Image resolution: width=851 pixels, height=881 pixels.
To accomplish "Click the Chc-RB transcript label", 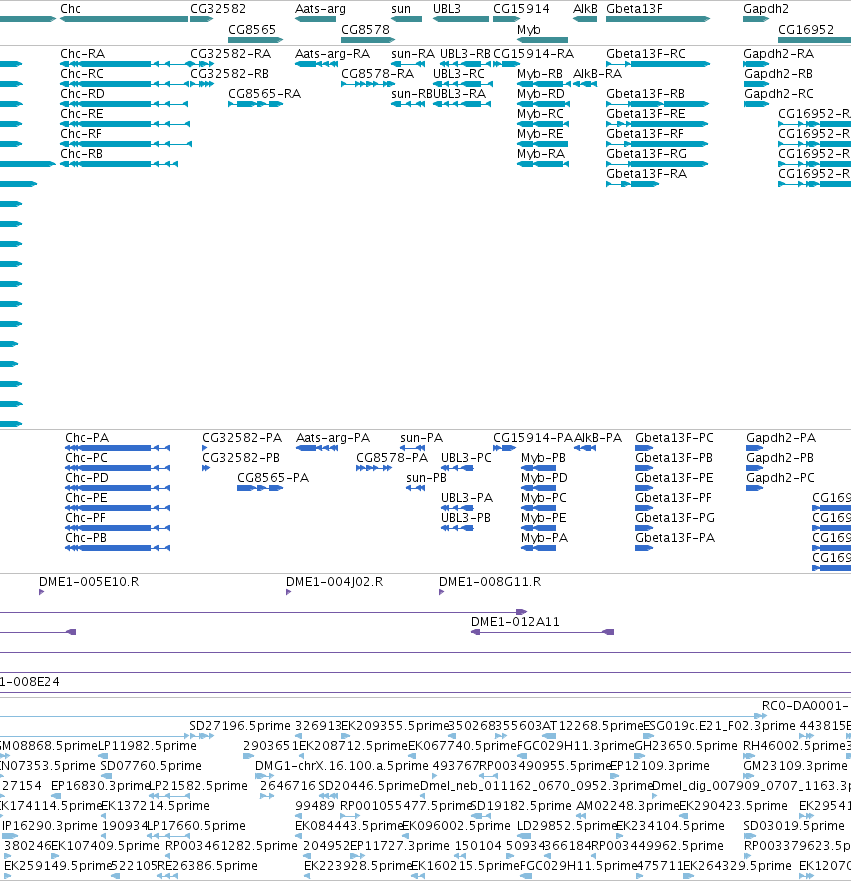I will (81, 154).
